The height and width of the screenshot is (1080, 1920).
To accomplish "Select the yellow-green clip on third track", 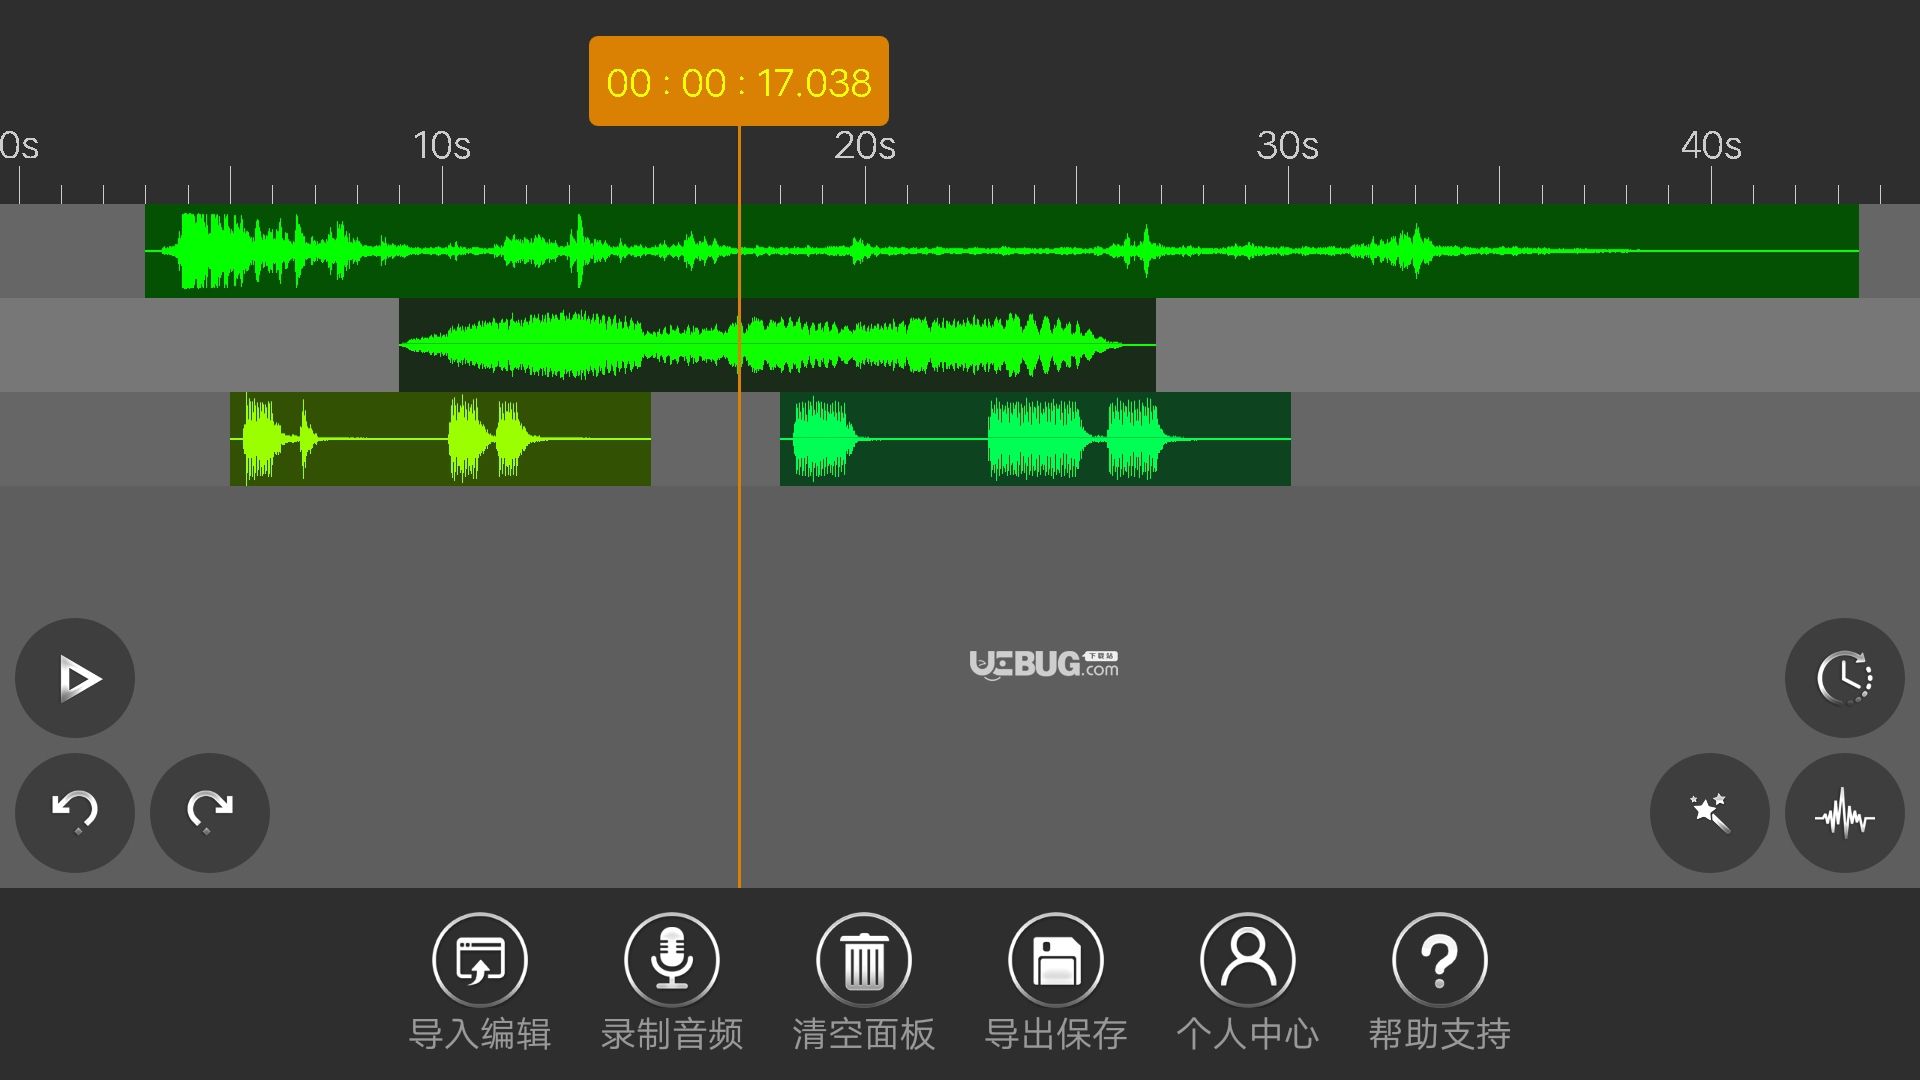I will (440, 439).
